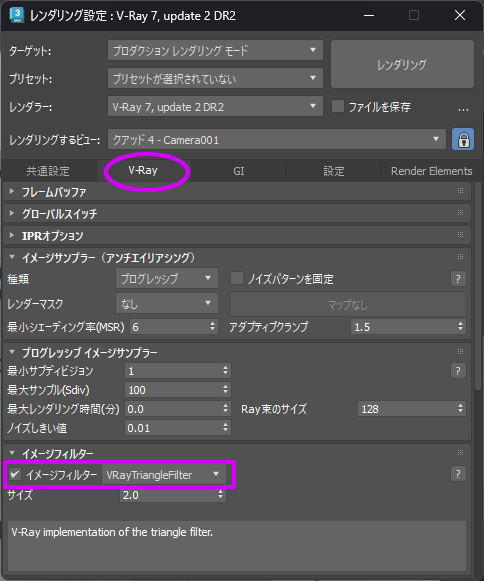The height and width of the screenshot is (581, 484).
Task: Switch to the V-Ray tab
Action: (143, 170)
